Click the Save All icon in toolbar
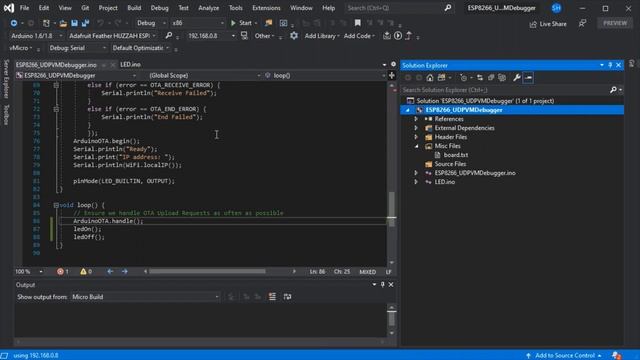The height and width of the screenshot is (360, 640). 85,23
